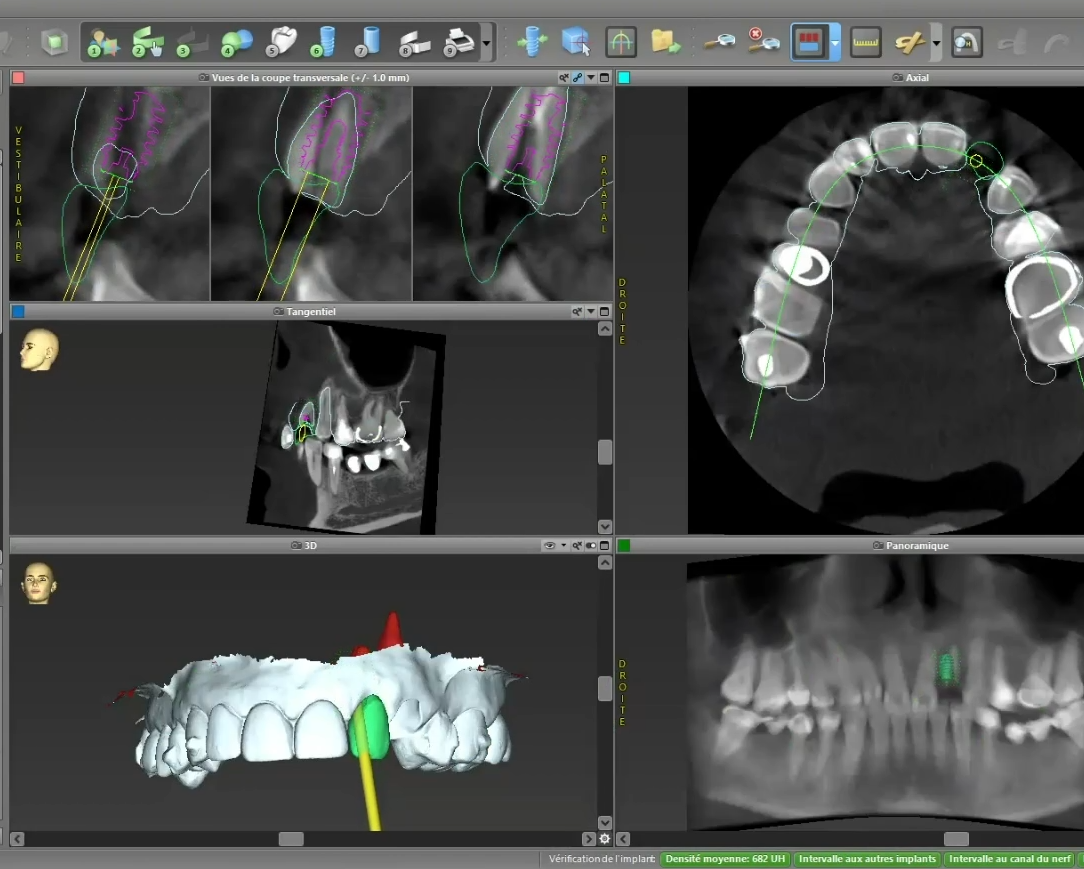Click the Tangentiel panel vertical scrollbar handle
The image size is (1084, 869).
click(x=605, y=452)
